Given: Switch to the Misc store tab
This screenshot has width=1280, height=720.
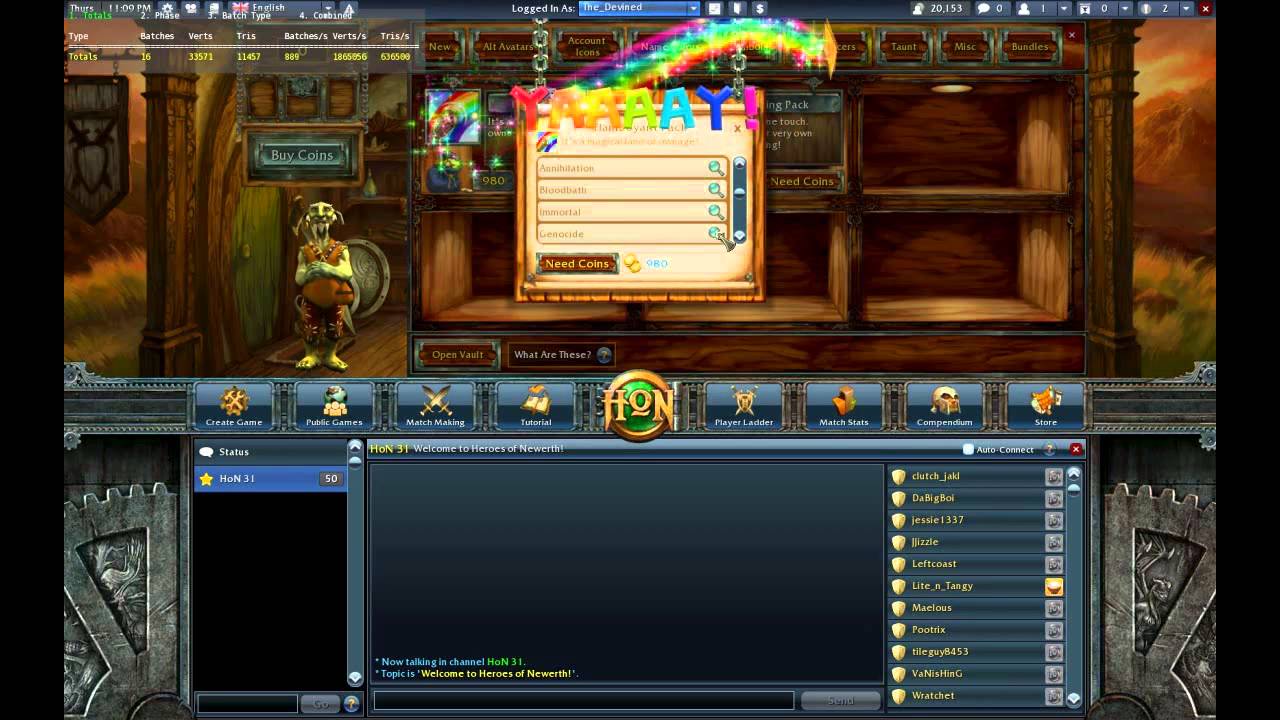Looking at the screenshot, I should coord(965,47).
